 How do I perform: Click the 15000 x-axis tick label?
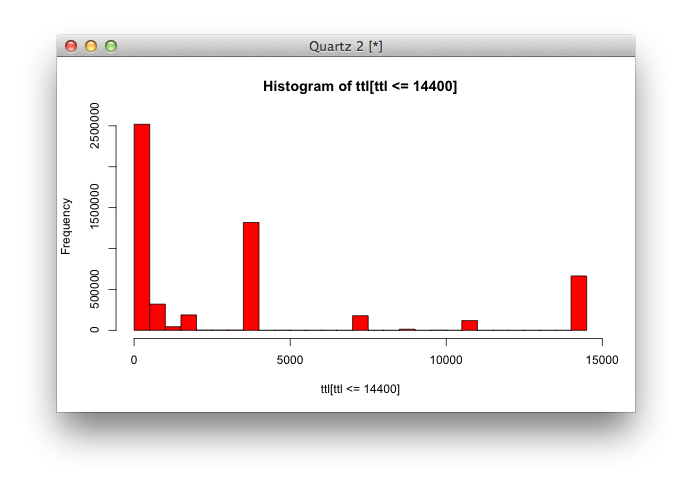pos(601,358)
